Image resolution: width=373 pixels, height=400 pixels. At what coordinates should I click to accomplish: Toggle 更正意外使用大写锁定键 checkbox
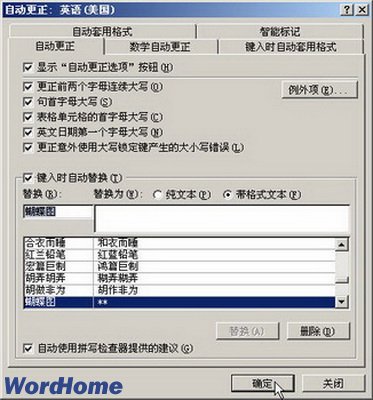coord(27,147)
